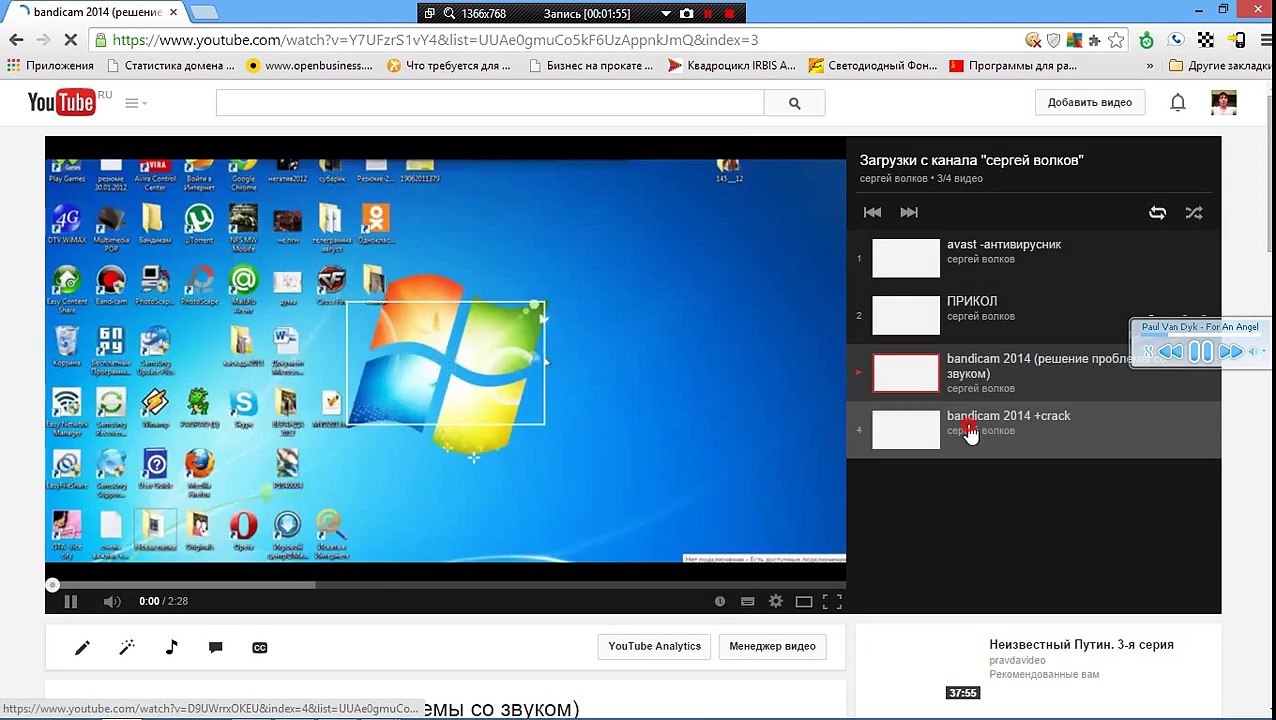The height and width of the screenshot is (720, 1276).
Task: Click the Добавить видео button
Action: point(1089,102)
